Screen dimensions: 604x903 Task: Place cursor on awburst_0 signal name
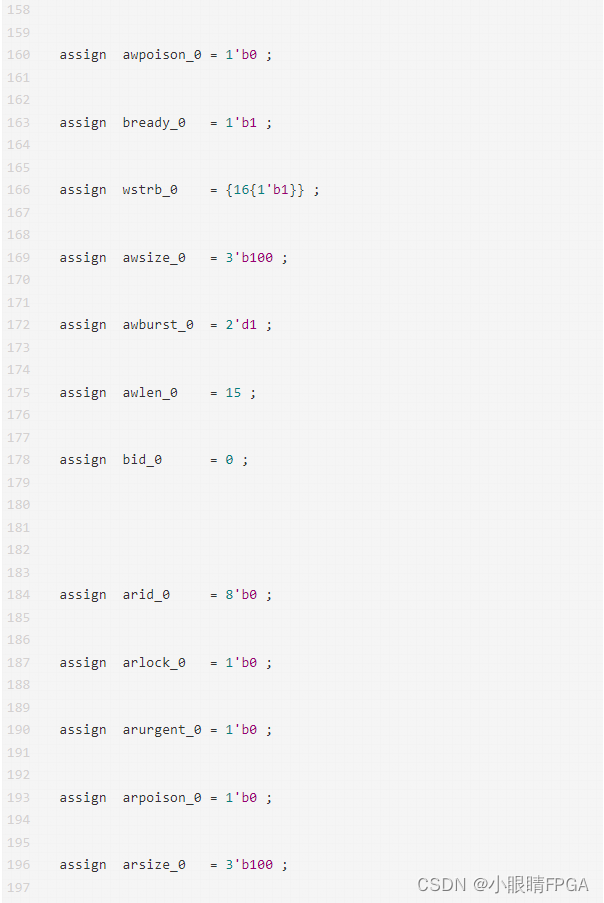pyautogui.click(x=158, y=325)
